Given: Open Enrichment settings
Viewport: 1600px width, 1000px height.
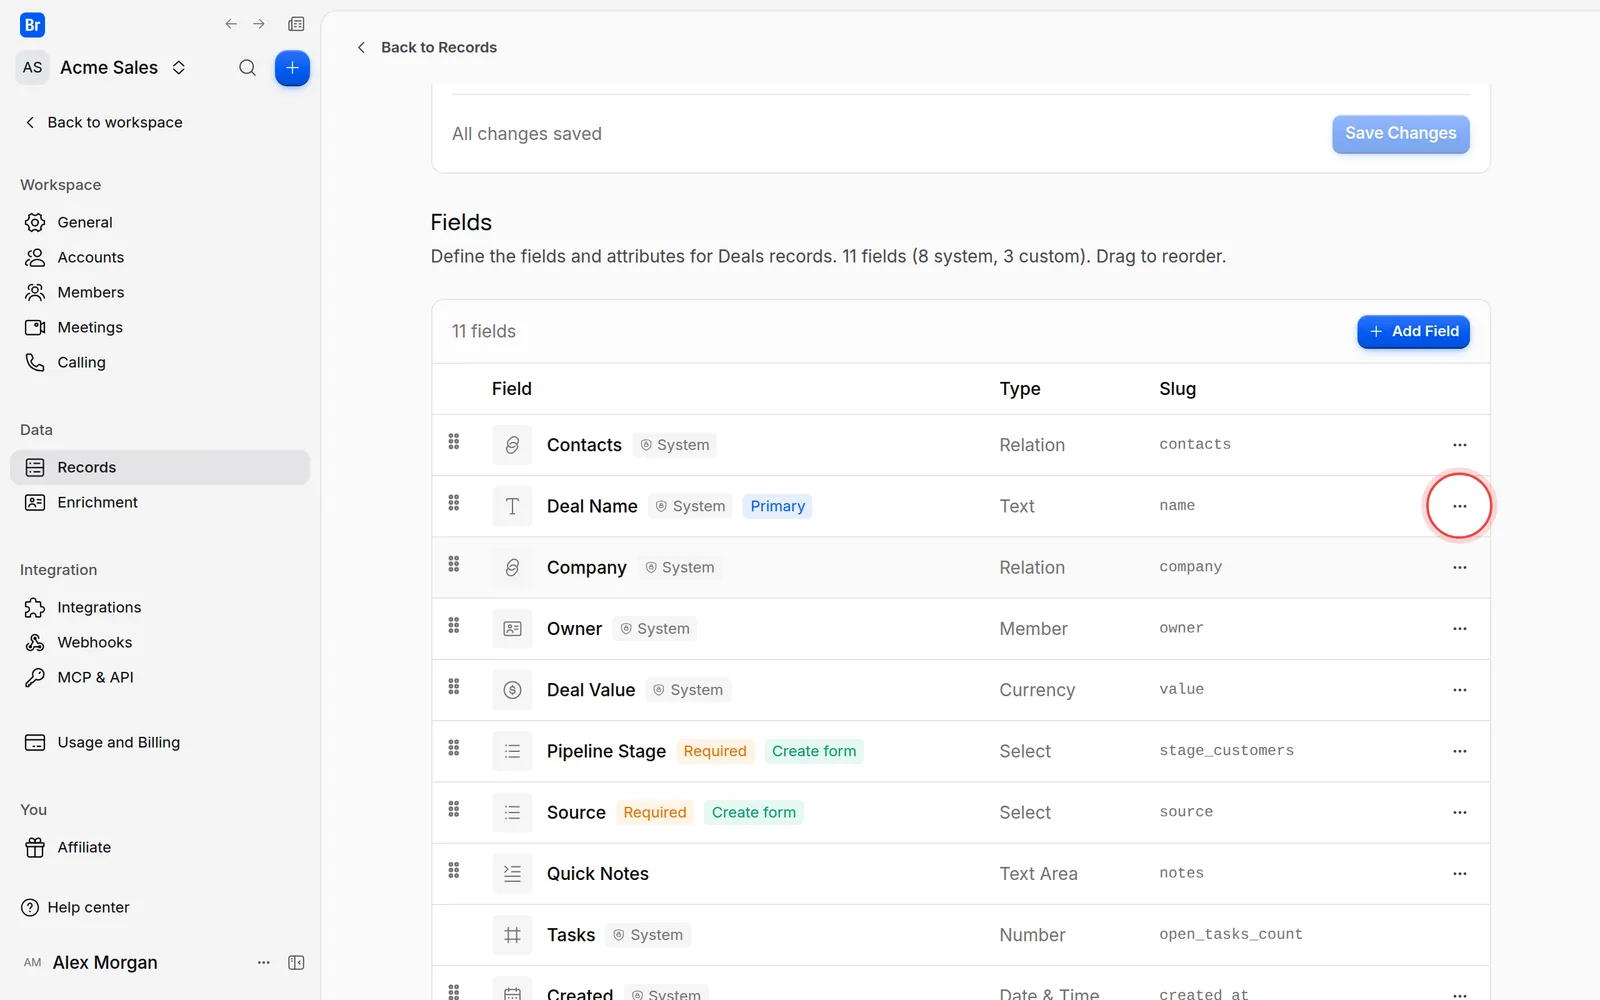Looking at the screenshot, I should (x=160, y=502).
